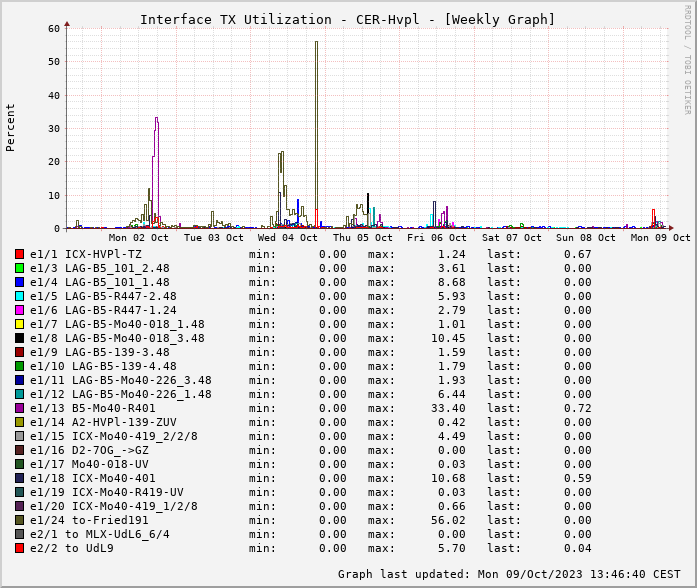Click the Graph last updated timestamp

click(x=510, y=574)
